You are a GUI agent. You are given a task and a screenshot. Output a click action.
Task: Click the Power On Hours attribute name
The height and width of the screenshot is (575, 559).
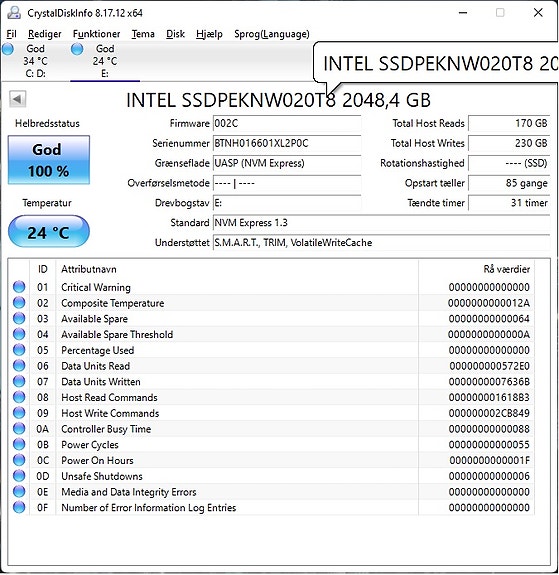click(x=97, y=461)
